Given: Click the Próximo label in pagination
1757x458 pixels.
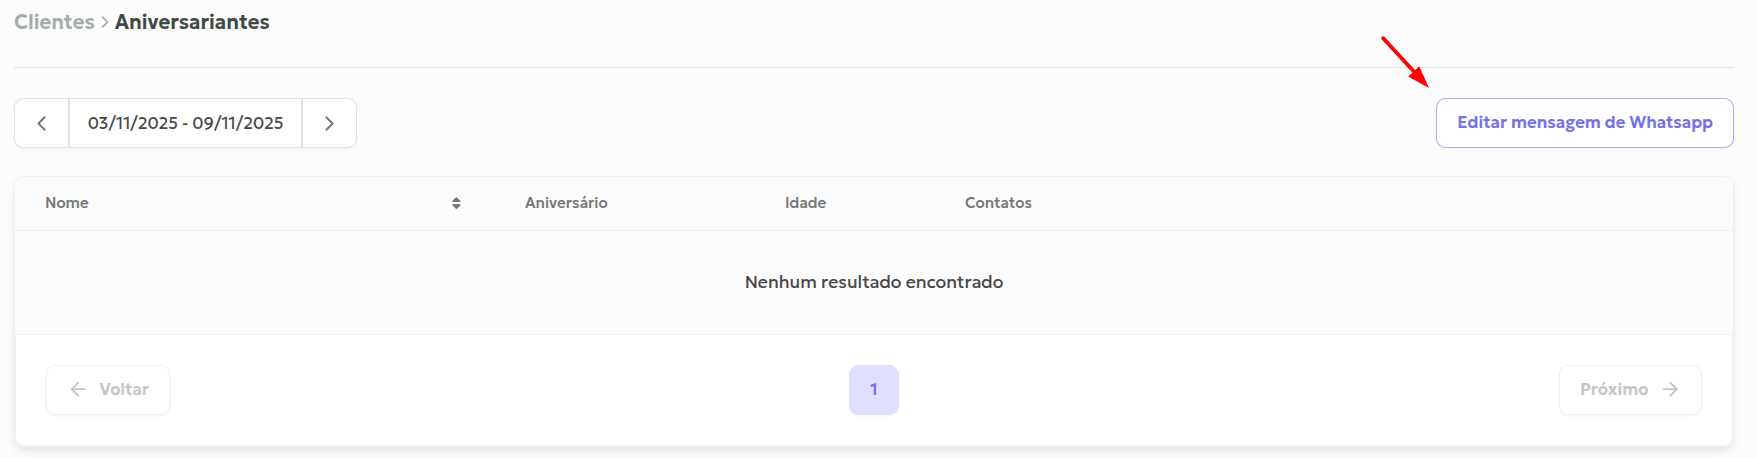Looking at the screenshot, I should click(1613, 389).
